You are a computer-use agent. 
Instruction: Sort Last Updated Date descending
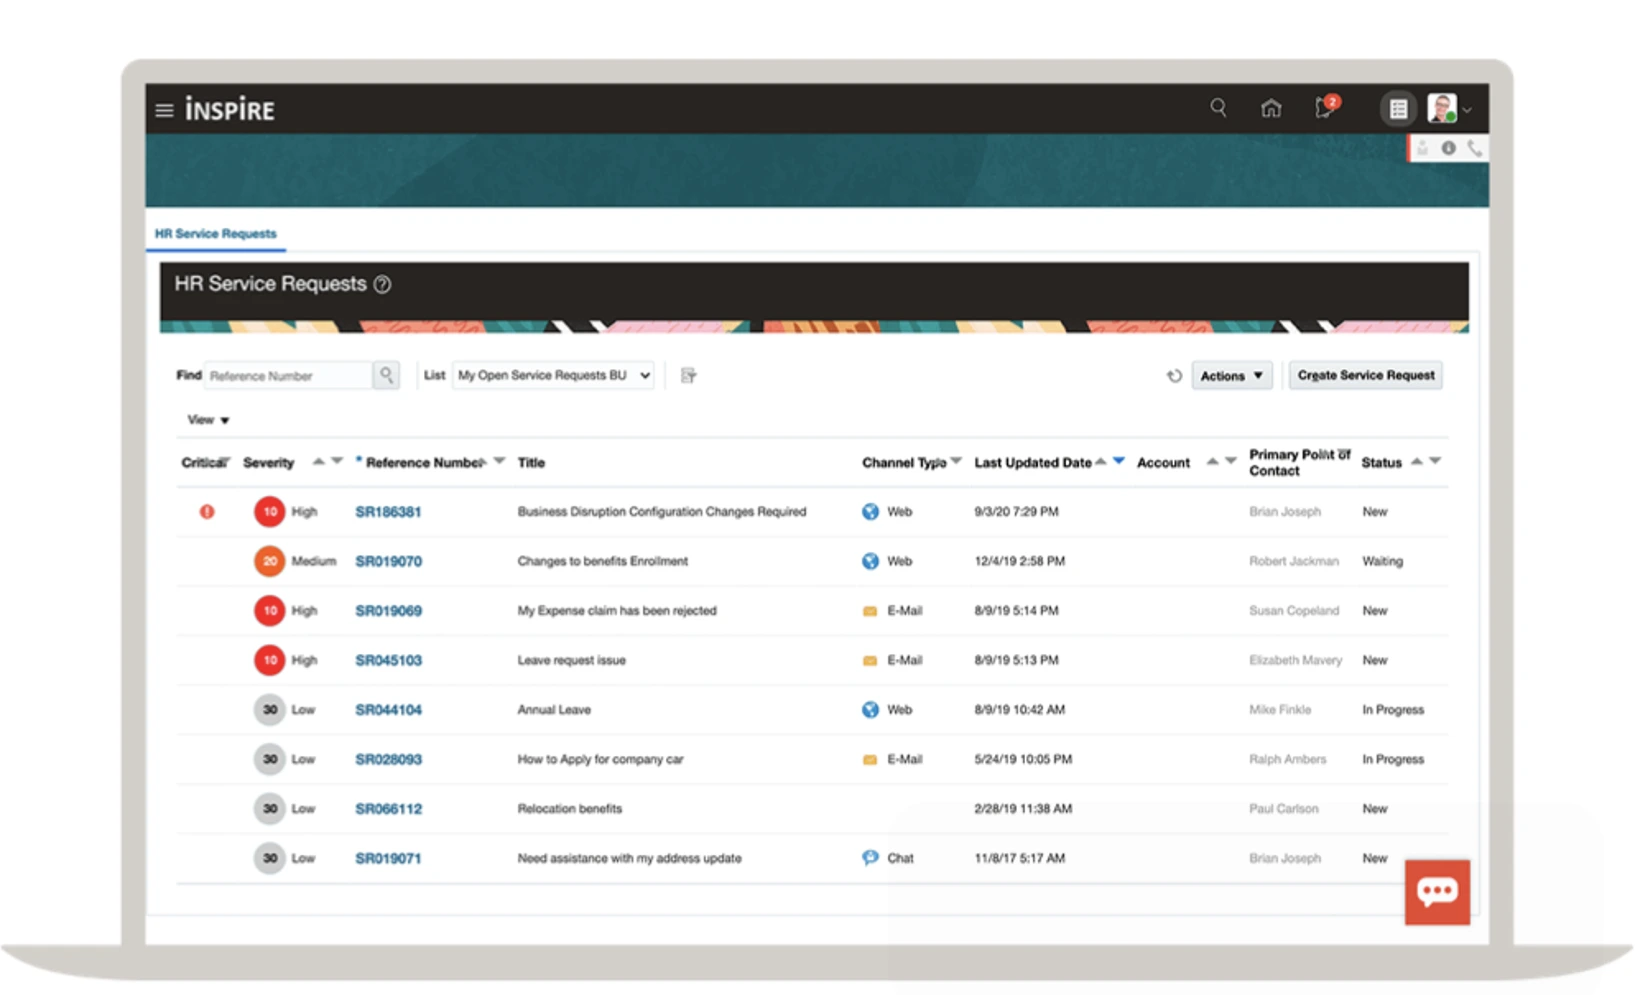[x=1119, y=461]
